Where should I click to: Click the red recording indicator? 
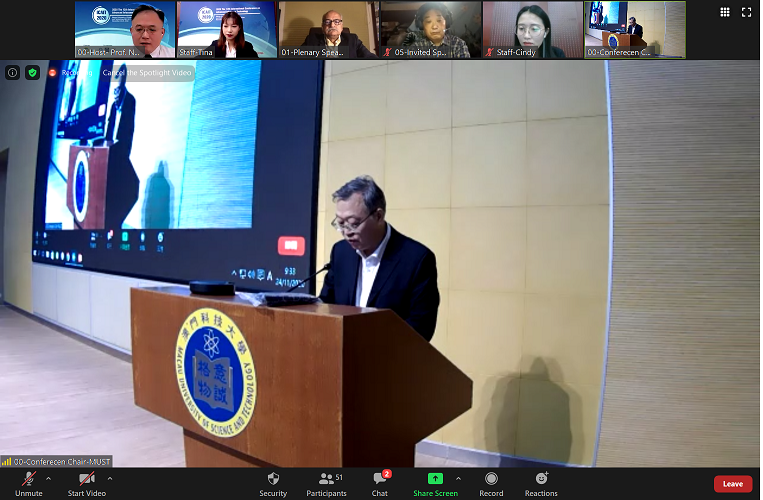pyautogui.click(x=53, y=73)
